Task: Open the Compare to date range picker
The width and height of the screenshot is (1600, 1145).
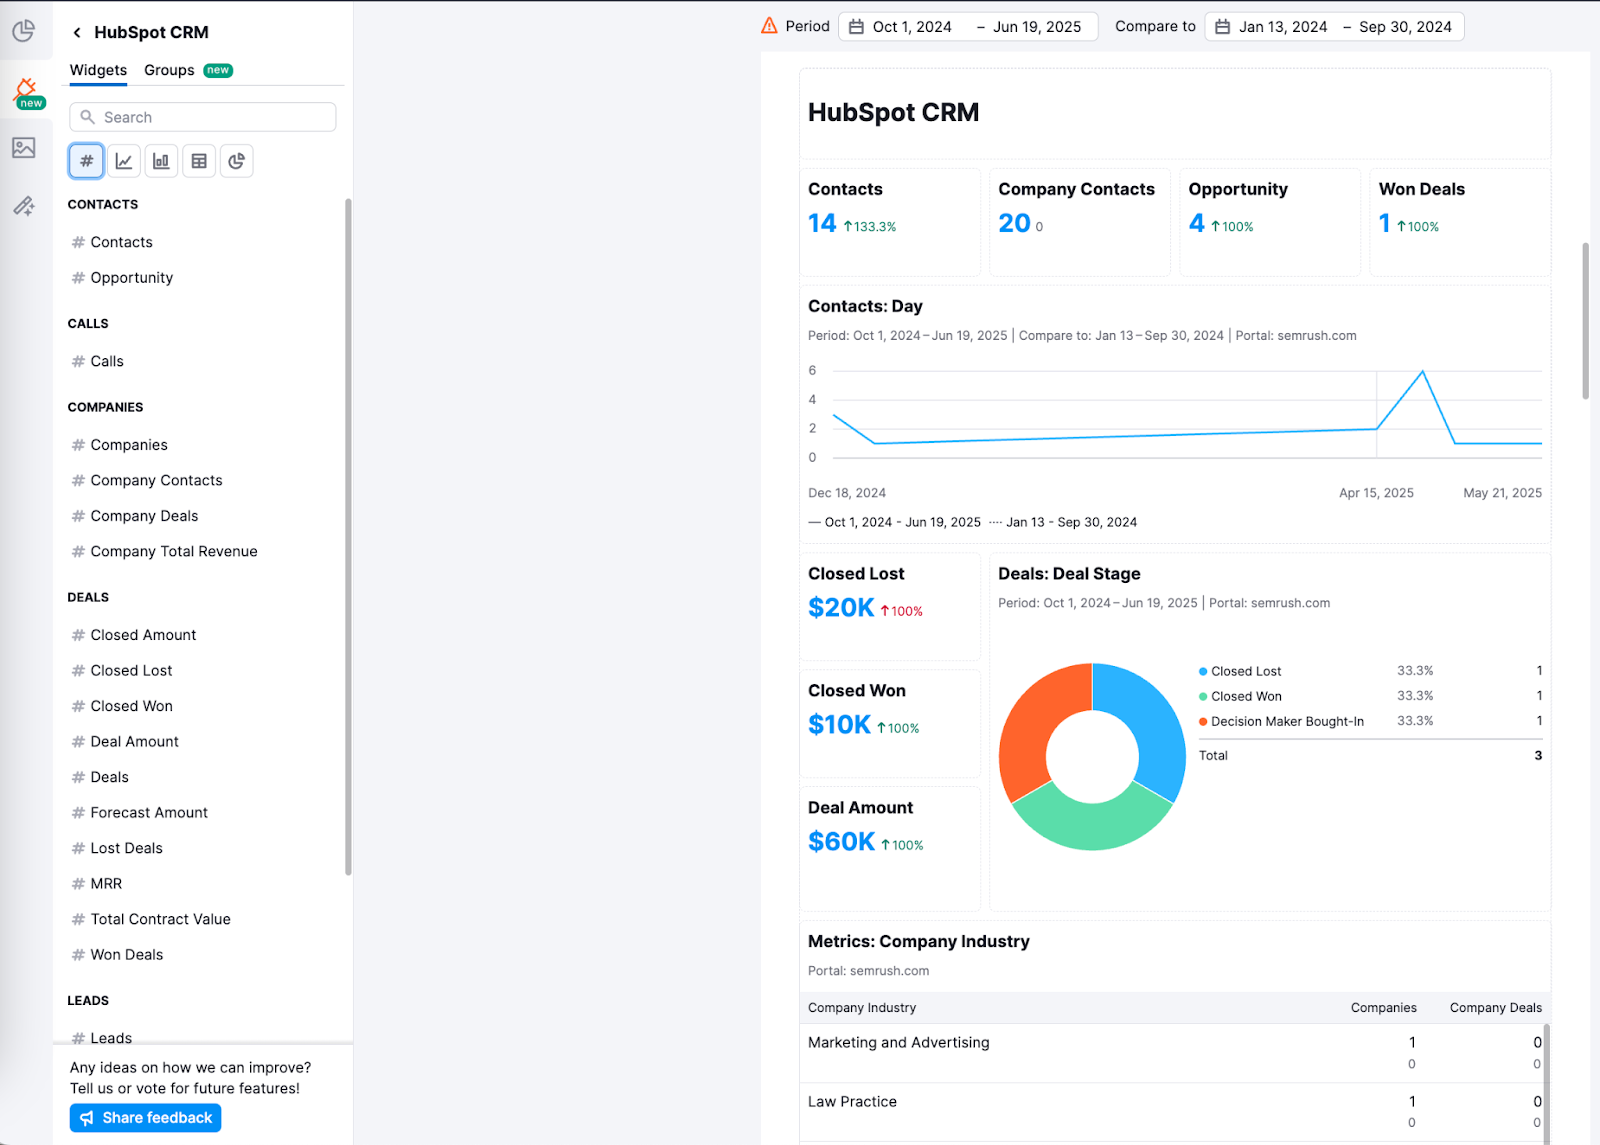Action: (x=1334, y=26)
